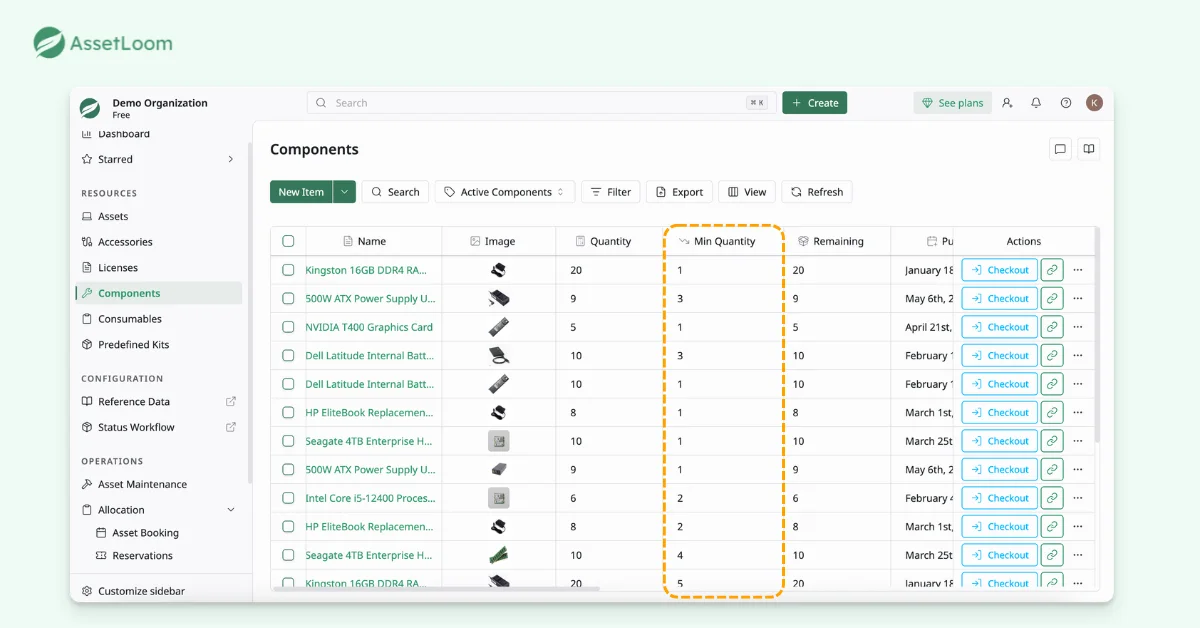Open the help question mark icon
Image resolution: width=1200 pixels, height=628 pixels.
click(x=1066, y=103)
